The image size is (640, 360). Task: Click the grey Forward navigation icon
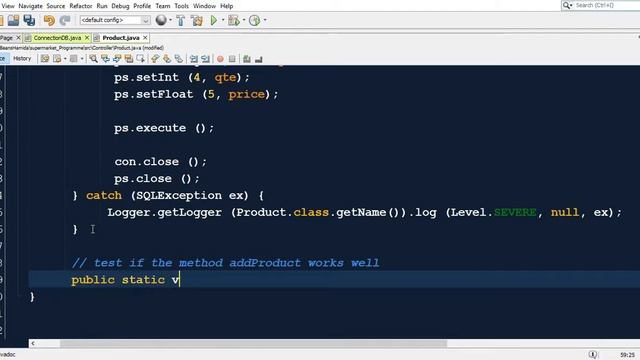73,59
